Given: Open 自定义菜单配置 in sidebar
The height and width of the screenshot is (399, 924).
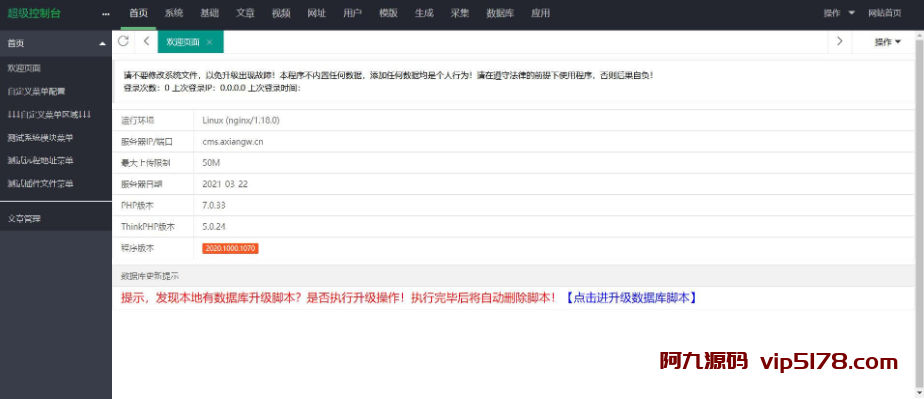Looking at the screenshot, I should (x=37, y=91).
